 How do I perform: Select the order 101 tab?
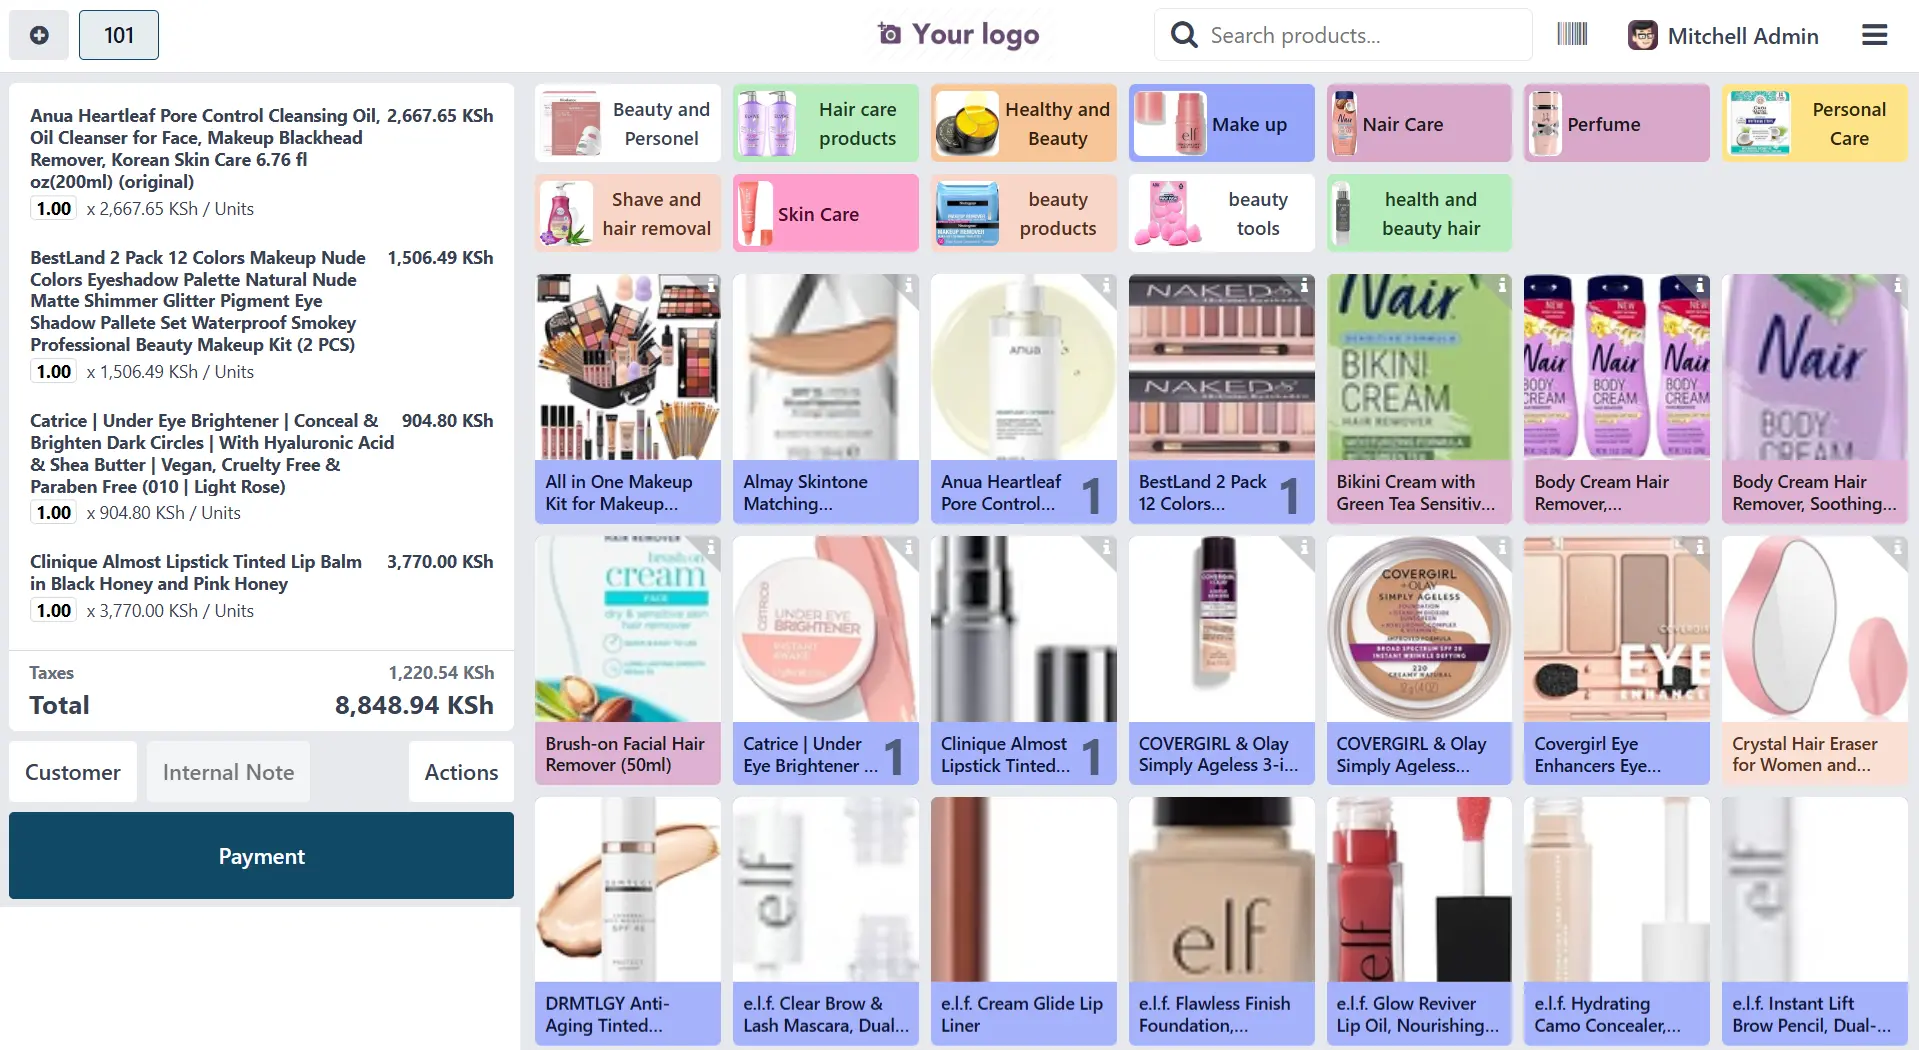119,35
